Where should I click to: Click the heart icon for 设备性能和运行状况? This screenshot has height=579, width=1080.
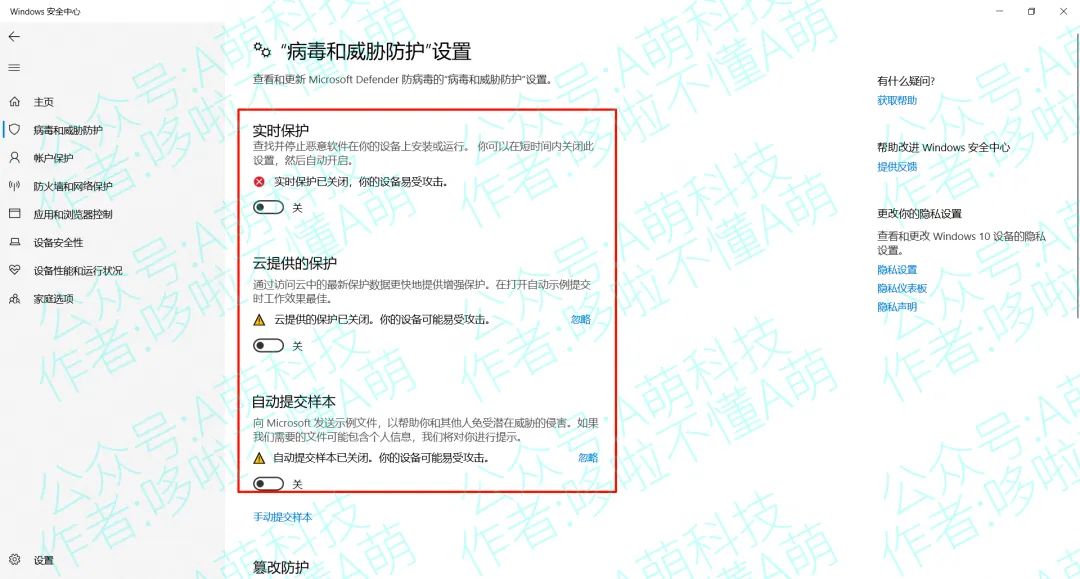pos(14,271)
